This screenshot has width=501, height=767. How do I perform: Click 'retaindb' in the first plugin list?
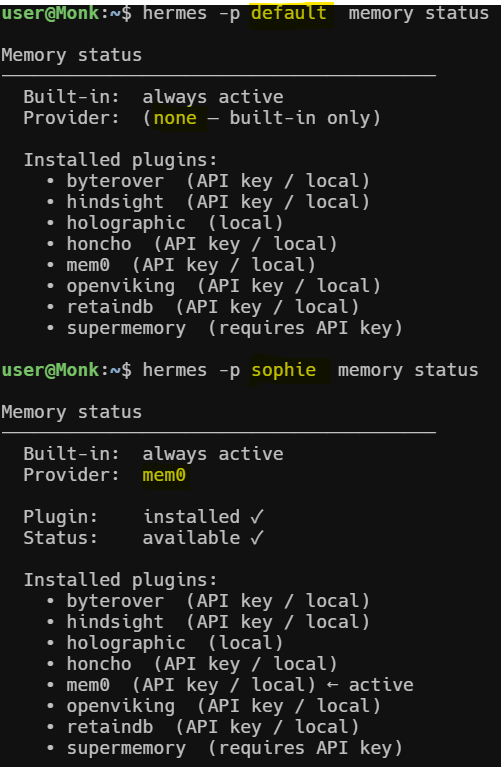tap(110, 307)
